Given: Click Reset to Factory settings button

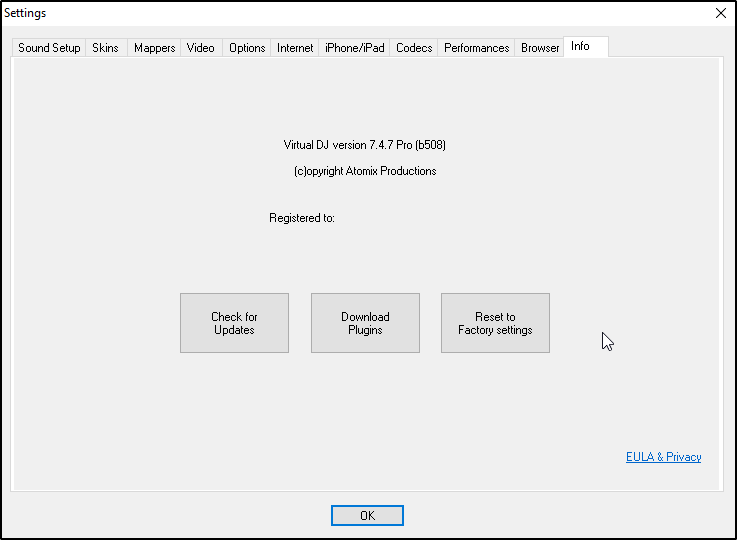Looking at the screenshot, I should coord(495,323).
